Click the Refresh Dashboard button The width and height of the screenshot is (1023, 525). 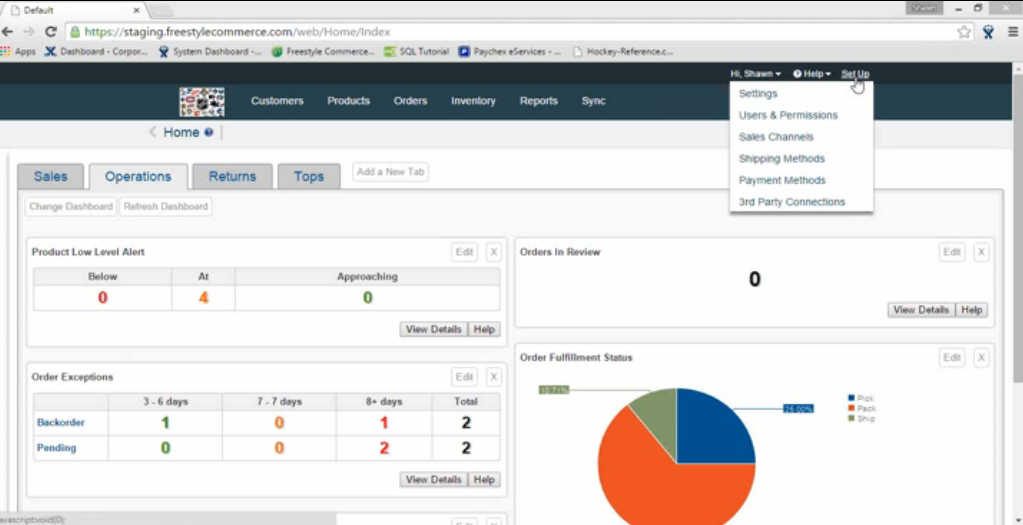(x=165, y=207)
